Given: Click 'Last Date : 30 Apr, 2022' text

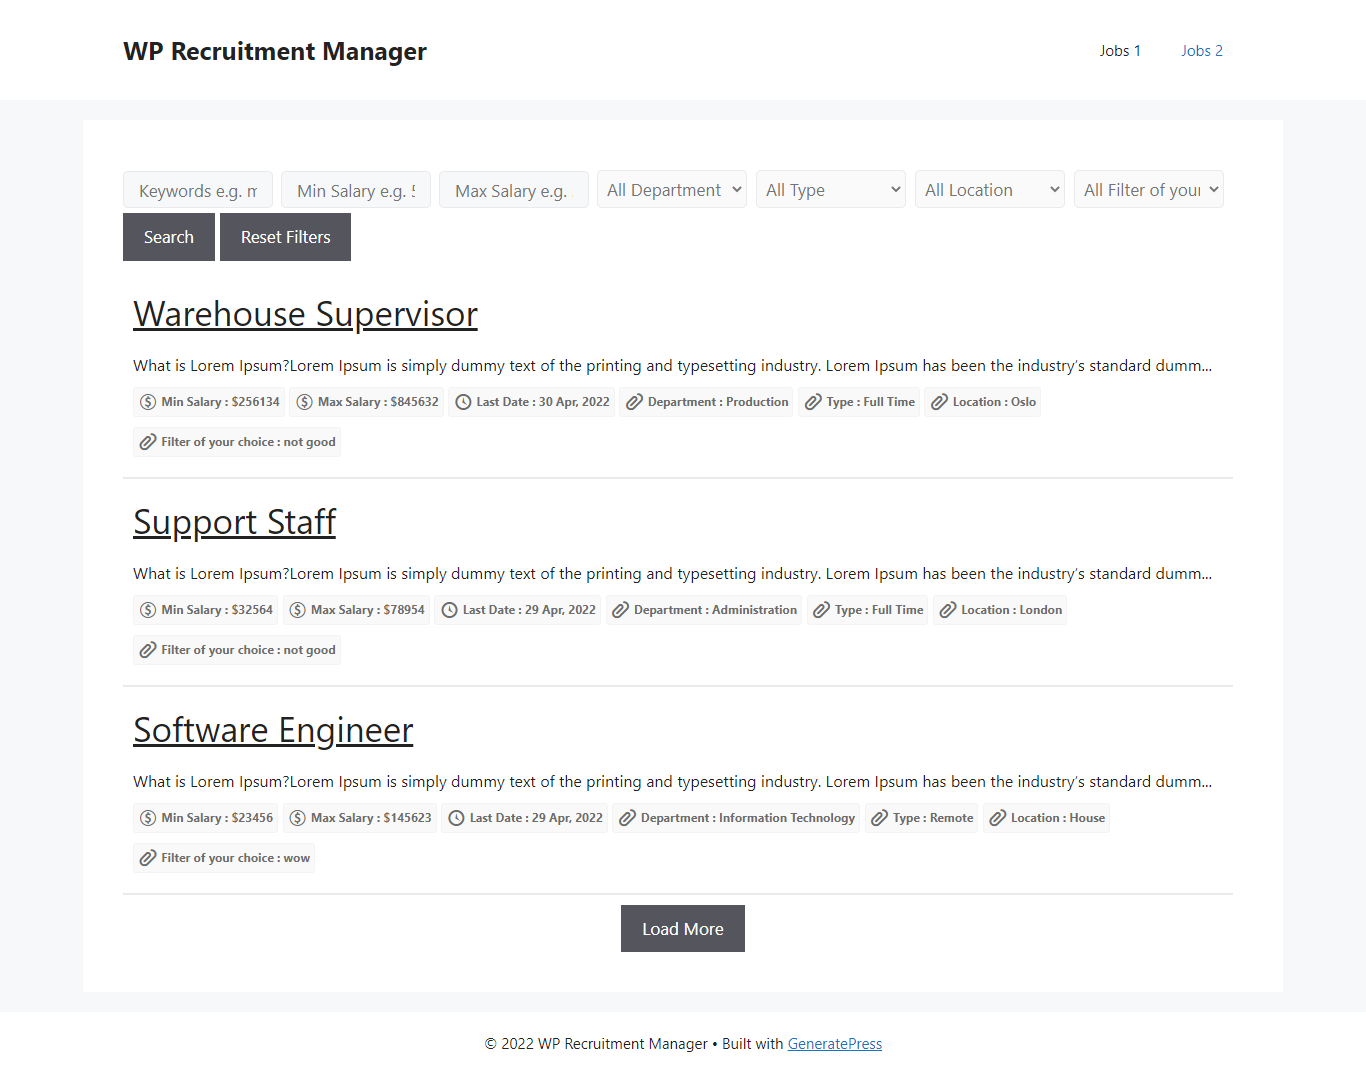Looking at the screenshot, I should click(543, 402).
